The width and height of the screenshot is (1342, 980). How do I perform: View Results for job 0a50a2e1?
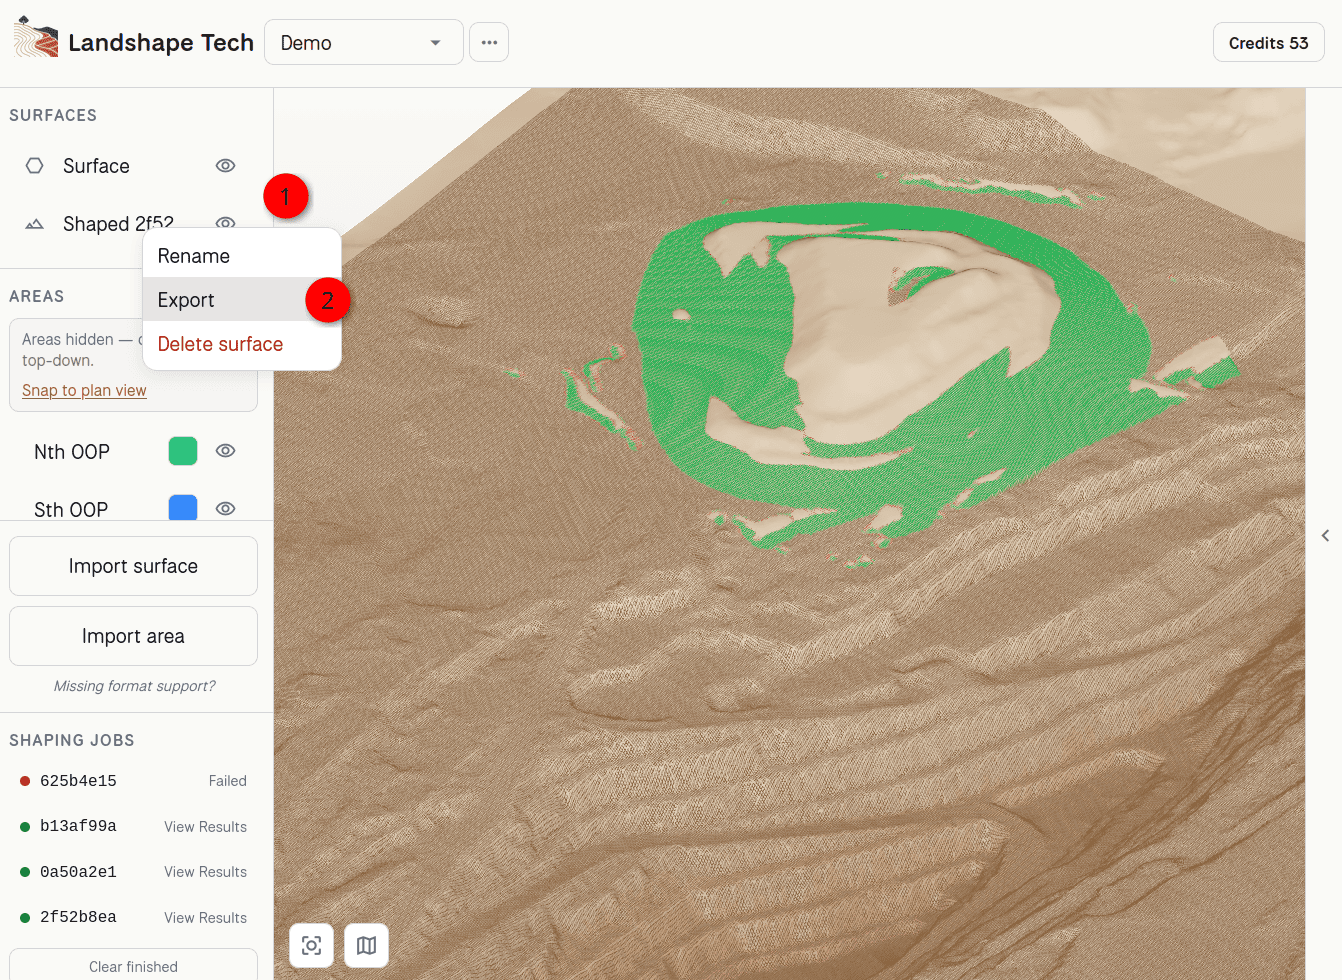pos(205,872)
